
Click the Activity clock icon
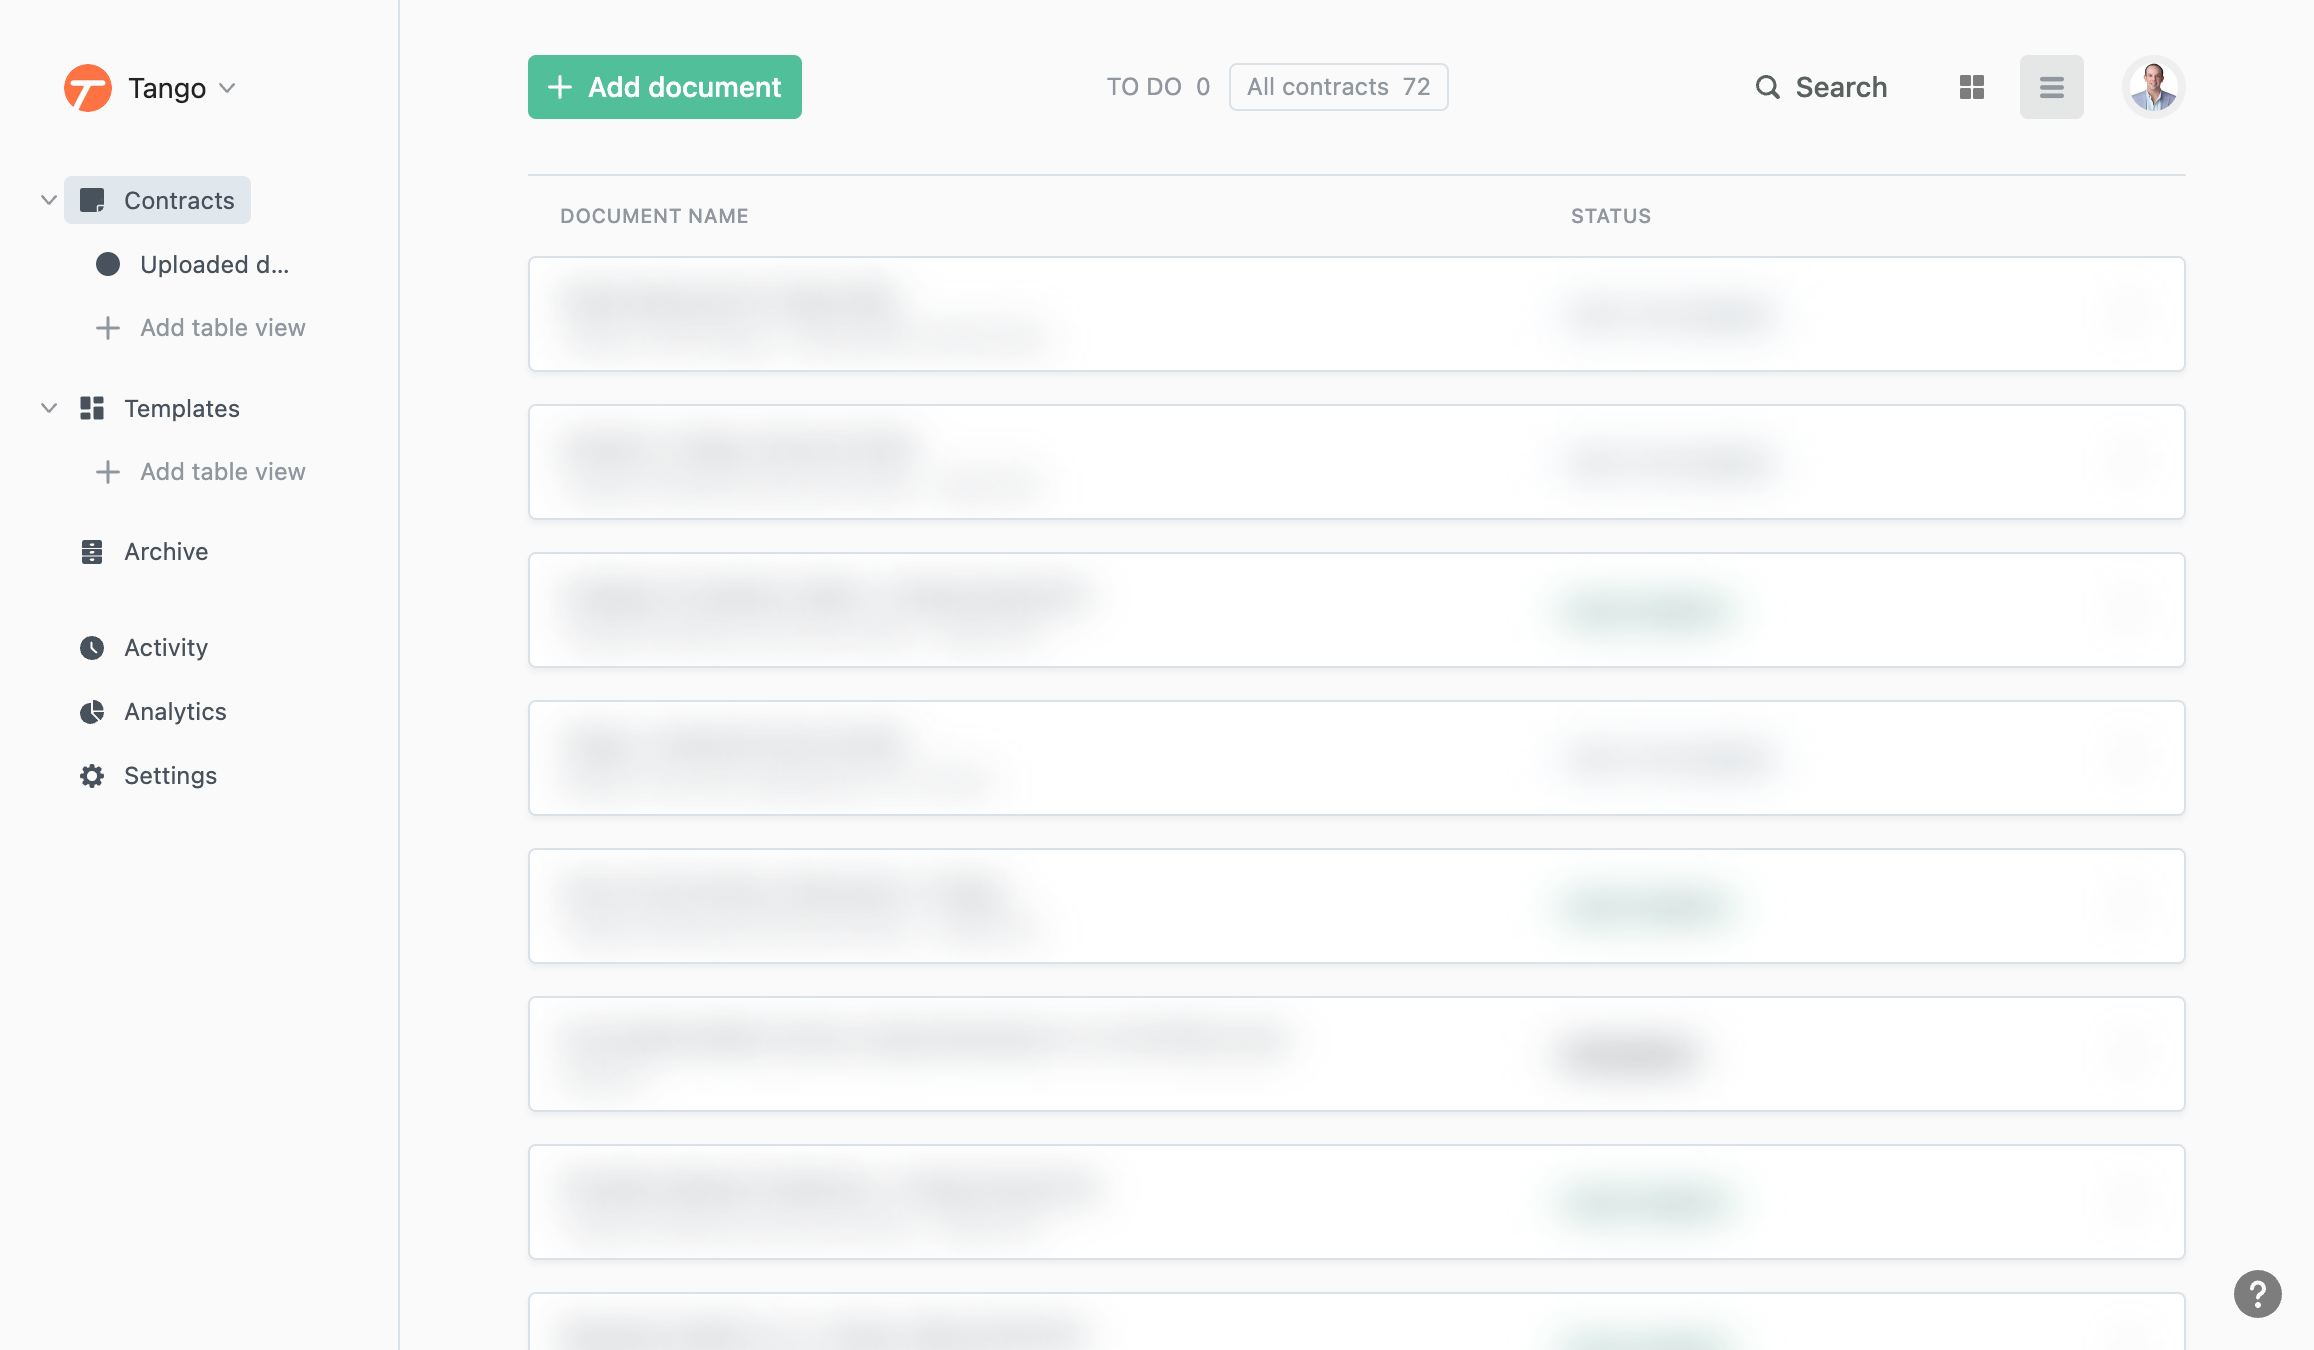click(x=92, y=648)
